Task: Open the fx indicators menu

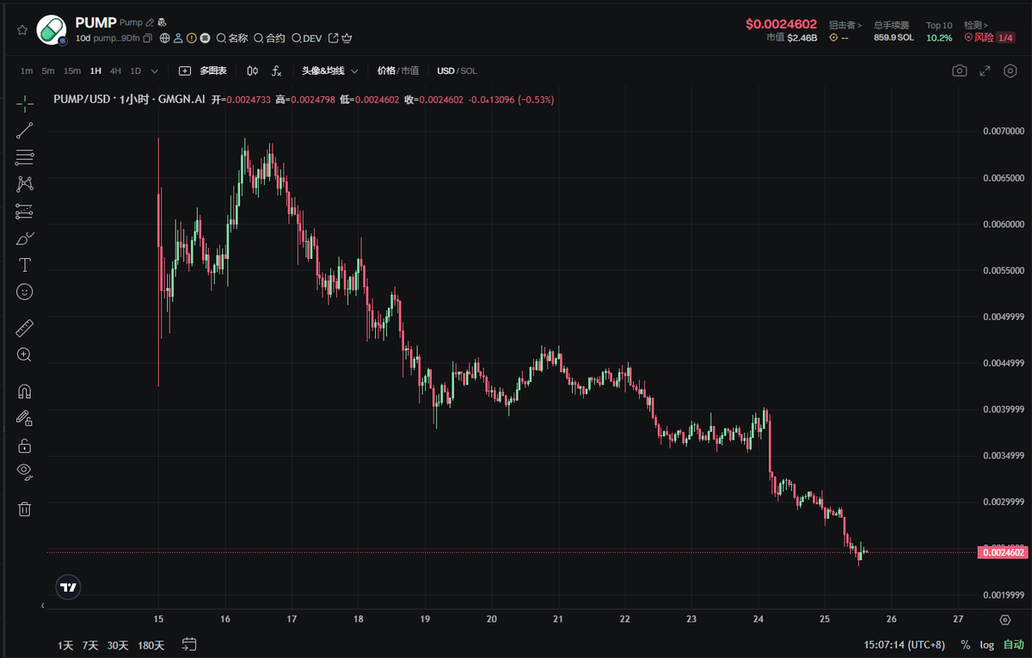Action: [x=276, y=71]
